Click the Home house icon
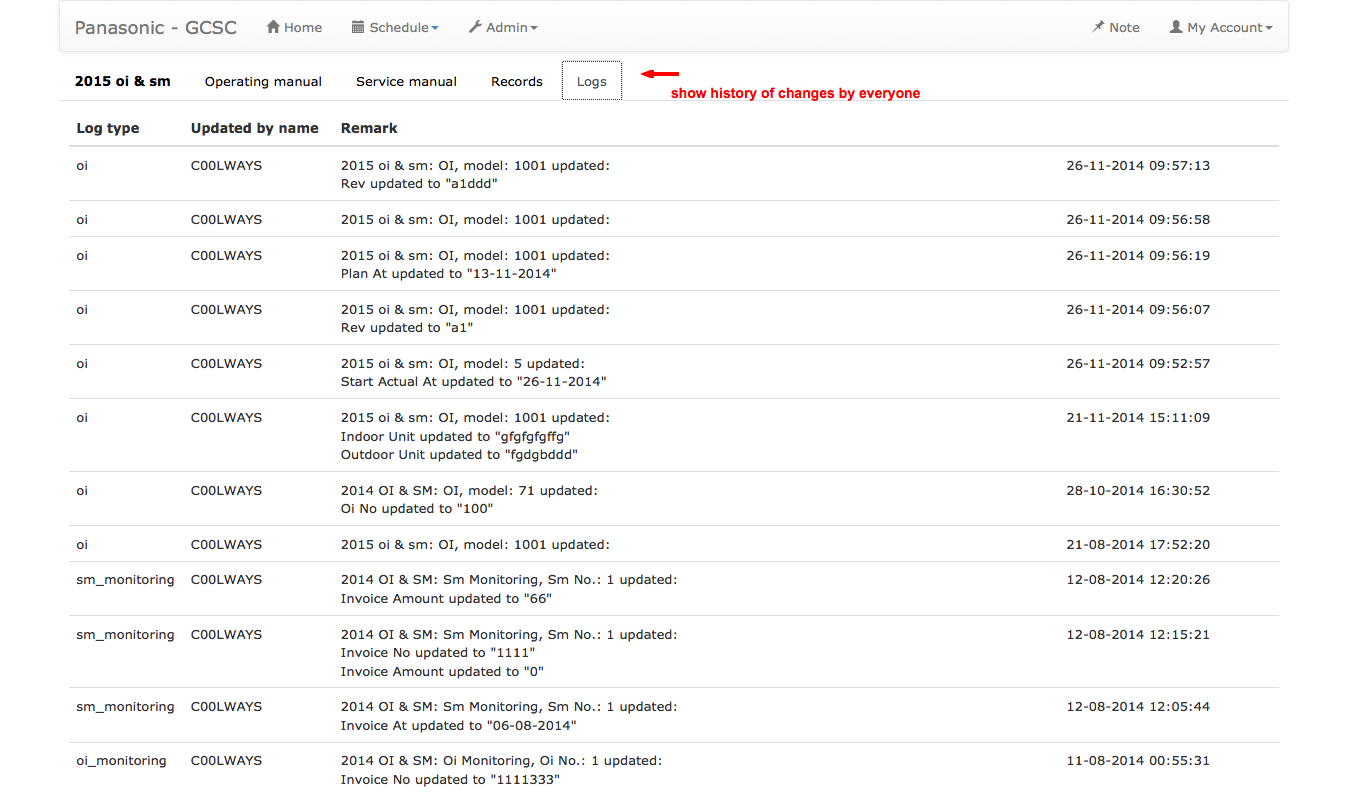The height and width of the screenshot is (796, 1347). (273, 28)
